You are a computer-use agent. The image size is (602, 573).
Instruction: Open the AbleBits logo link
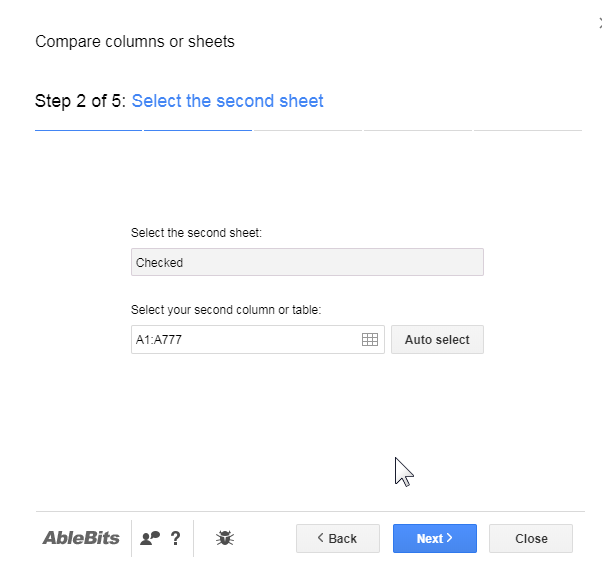[81, 538]
